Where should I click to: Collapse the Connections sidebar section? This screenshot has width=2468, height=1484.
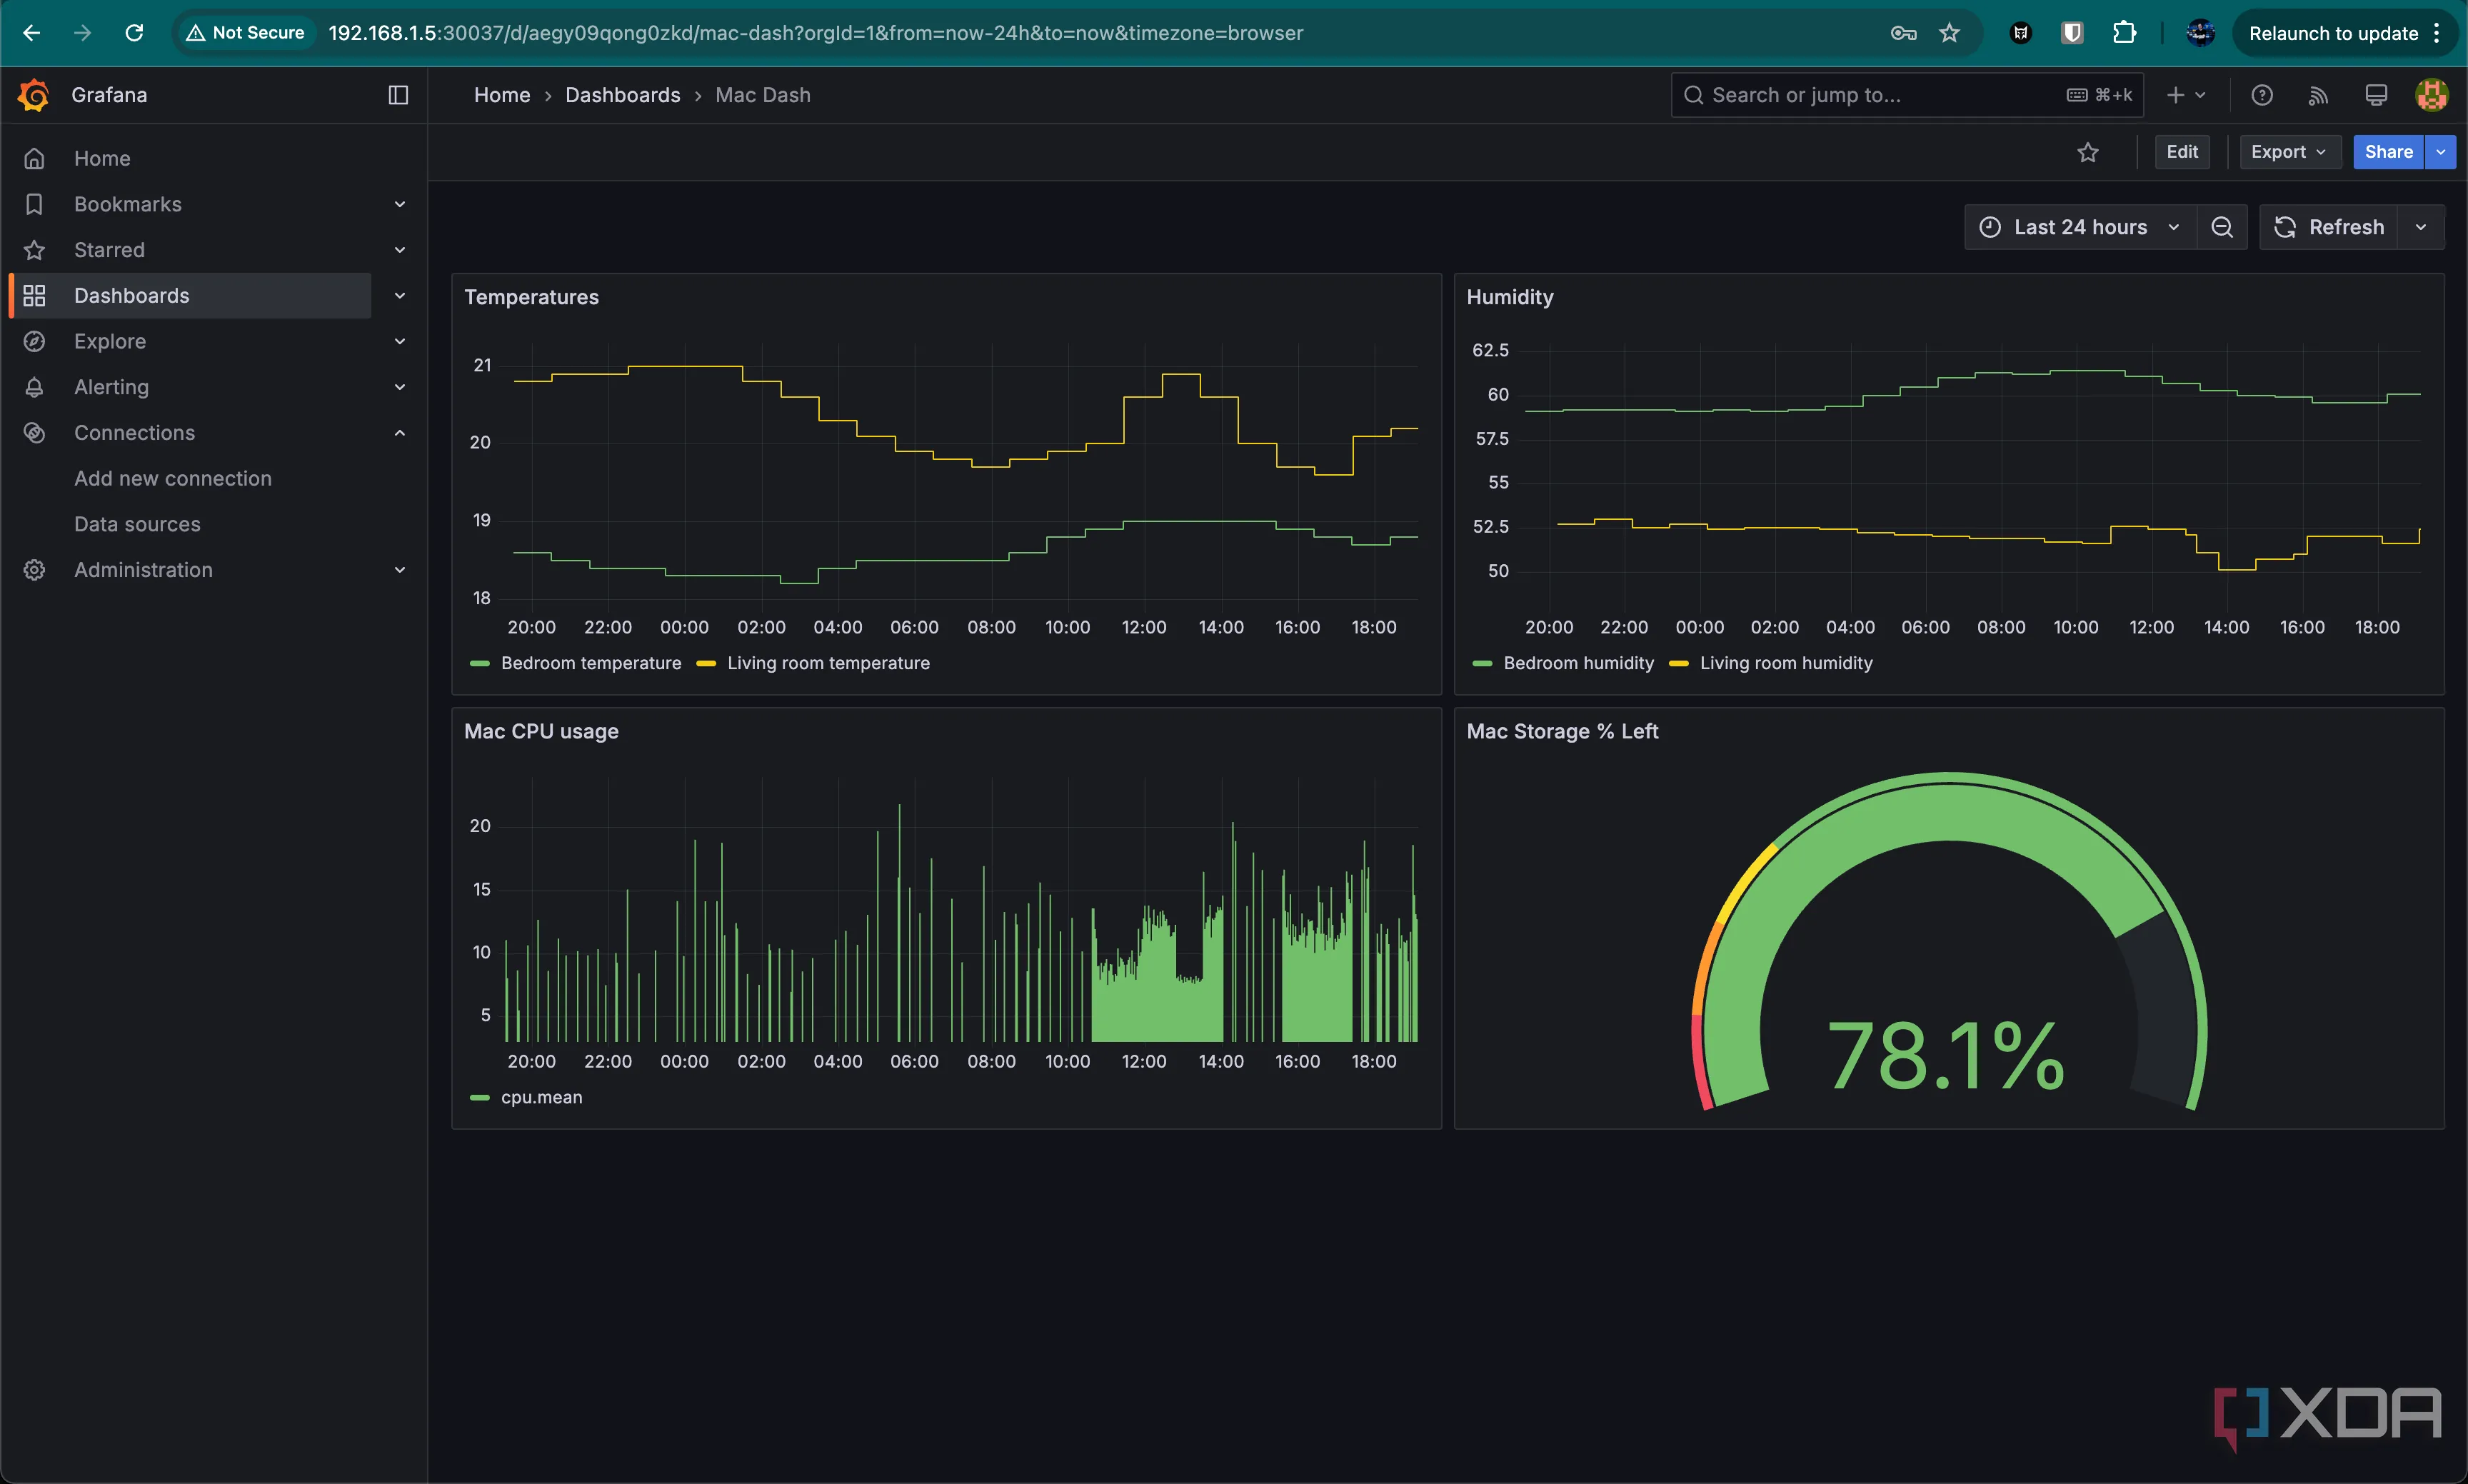click(x=399, y=433)
